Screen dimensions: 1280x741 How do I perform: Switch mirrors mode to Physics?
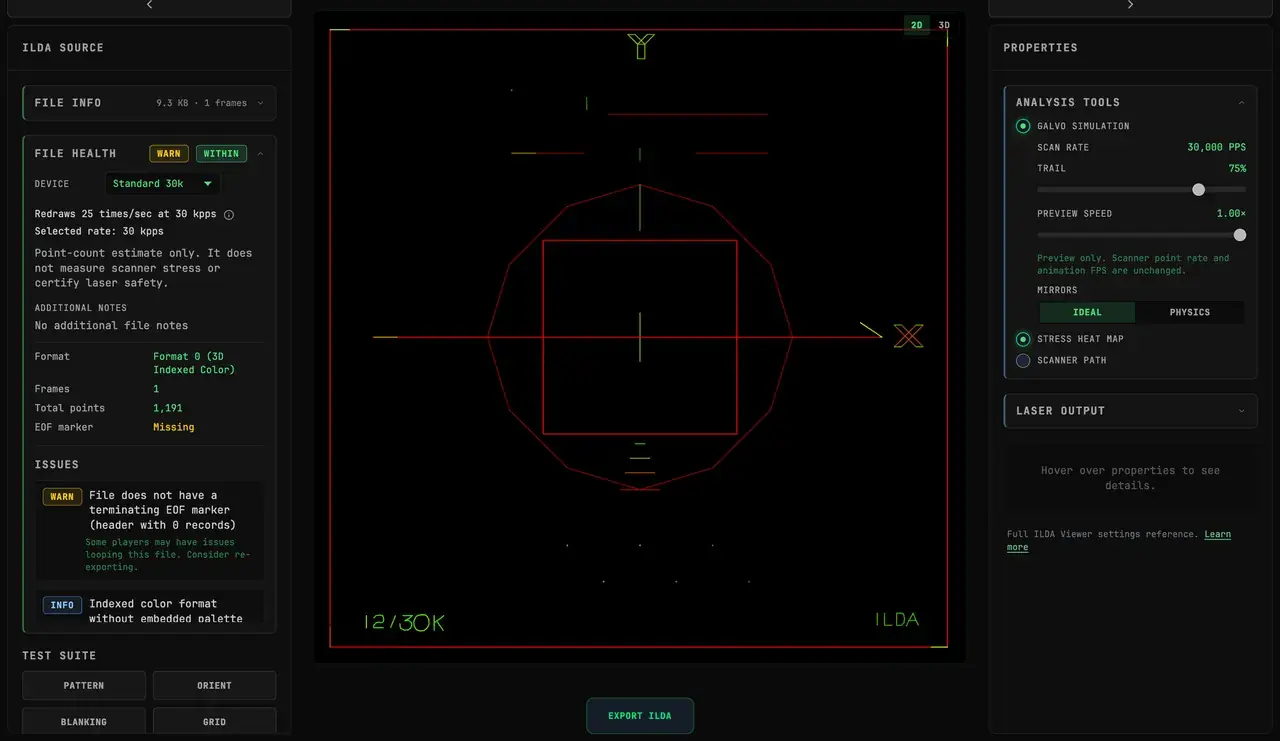pos(1189,312)
